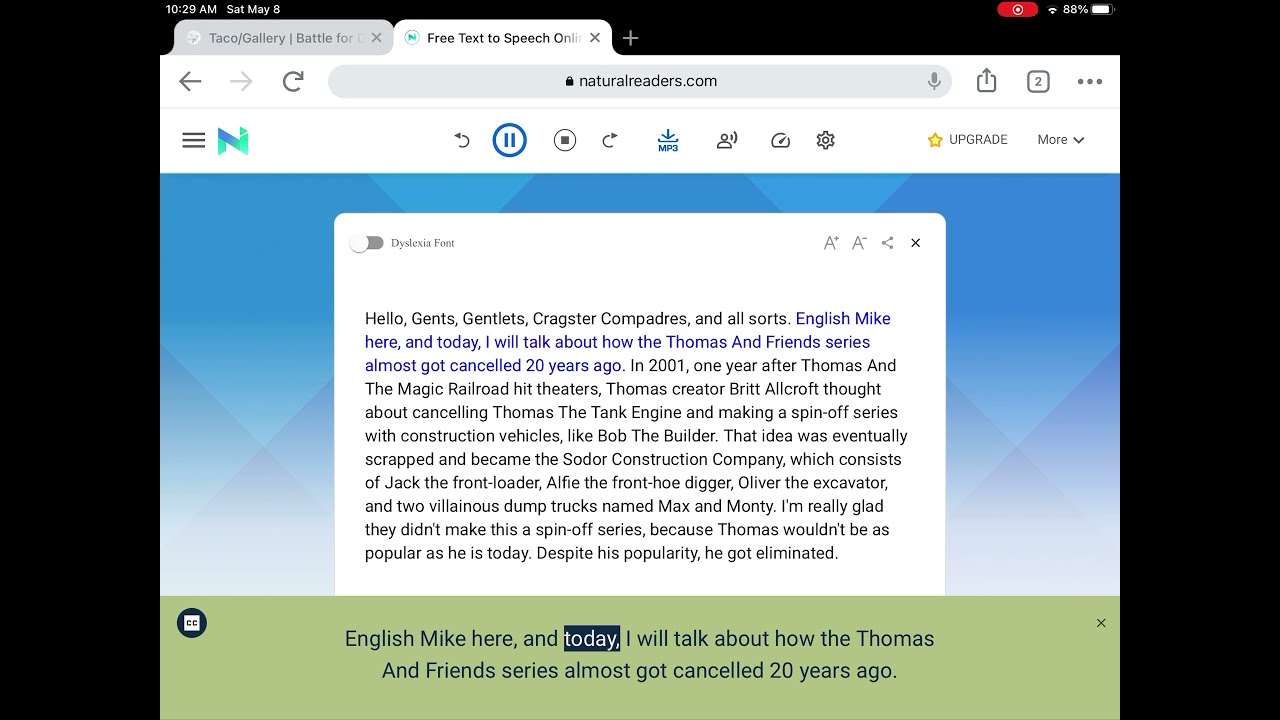Click the NaturalReaders N logo
The height and width of the screenshot is (720, 1280).
[x=233, y=141]
